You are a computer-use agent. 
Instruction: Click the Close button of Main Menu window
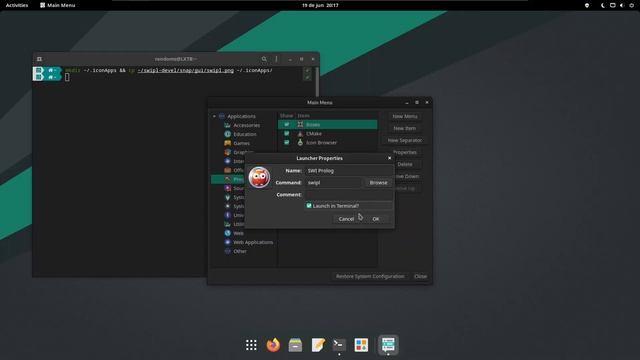tap(420, 276)
